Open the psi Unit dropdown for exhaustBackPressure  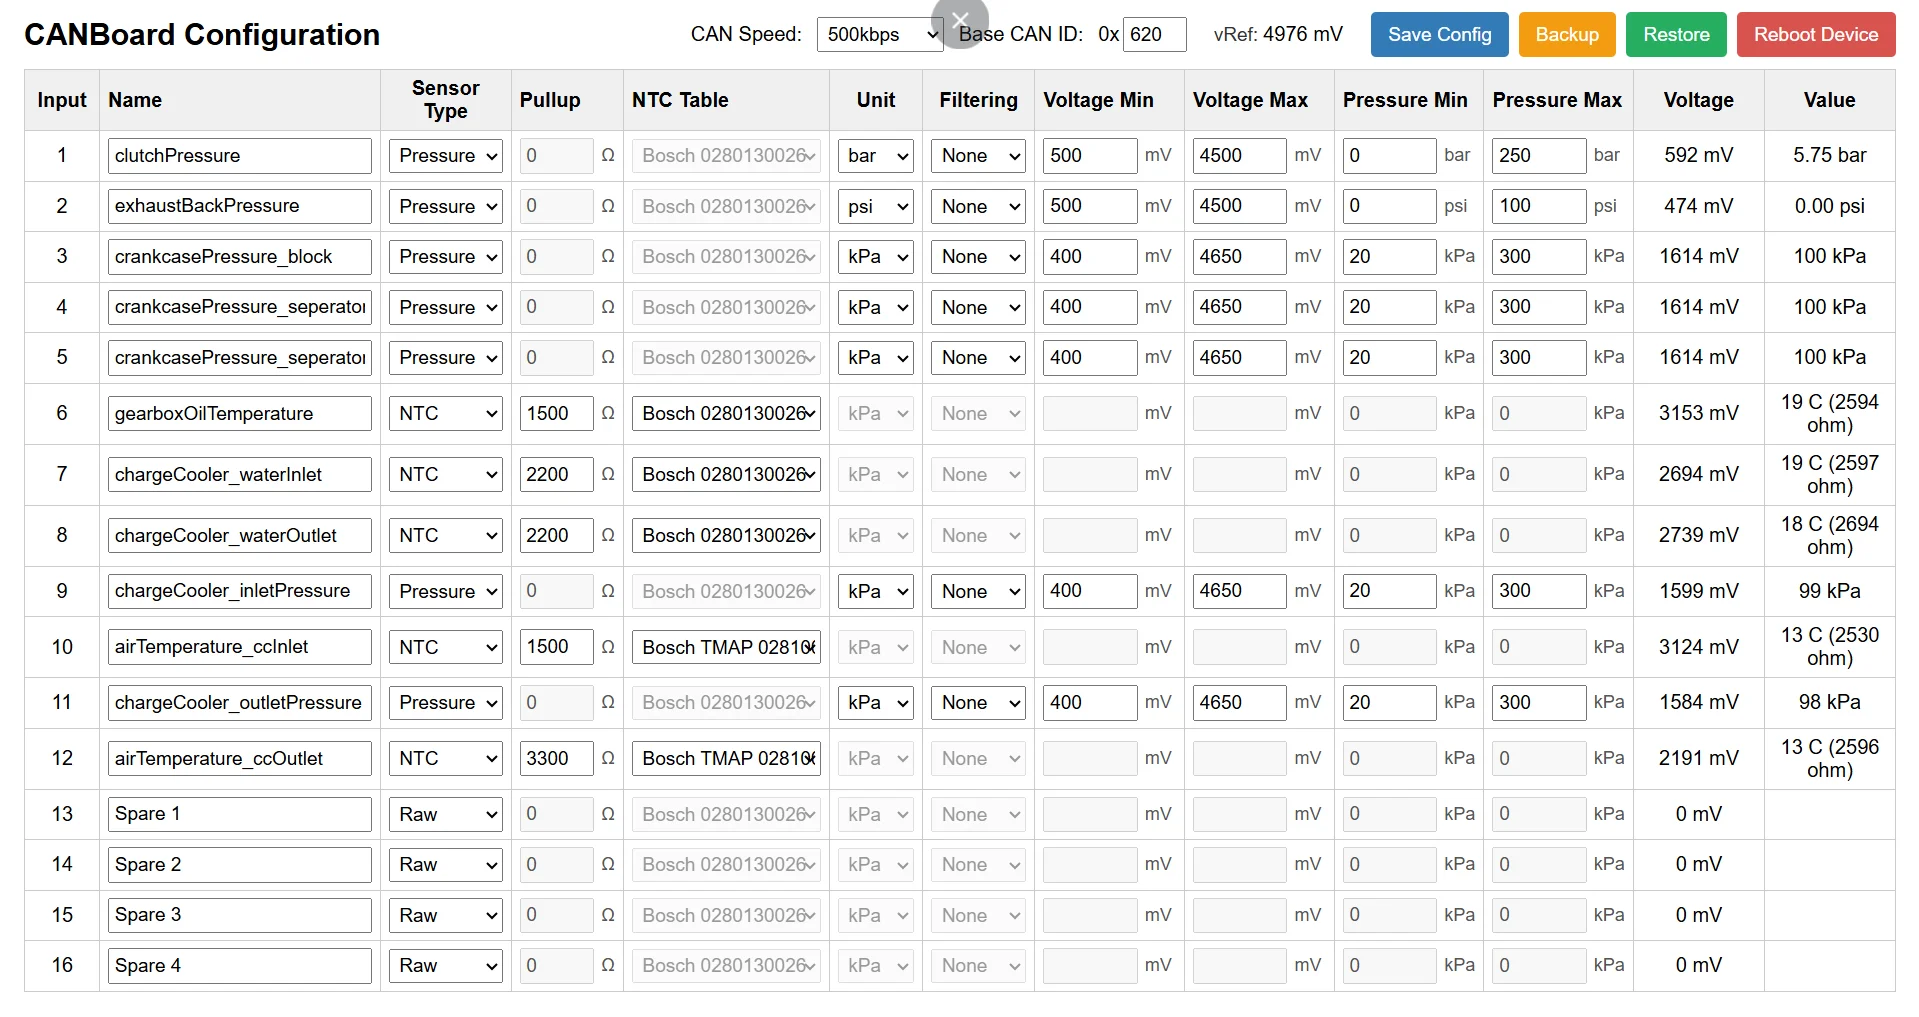pos(876,207)
